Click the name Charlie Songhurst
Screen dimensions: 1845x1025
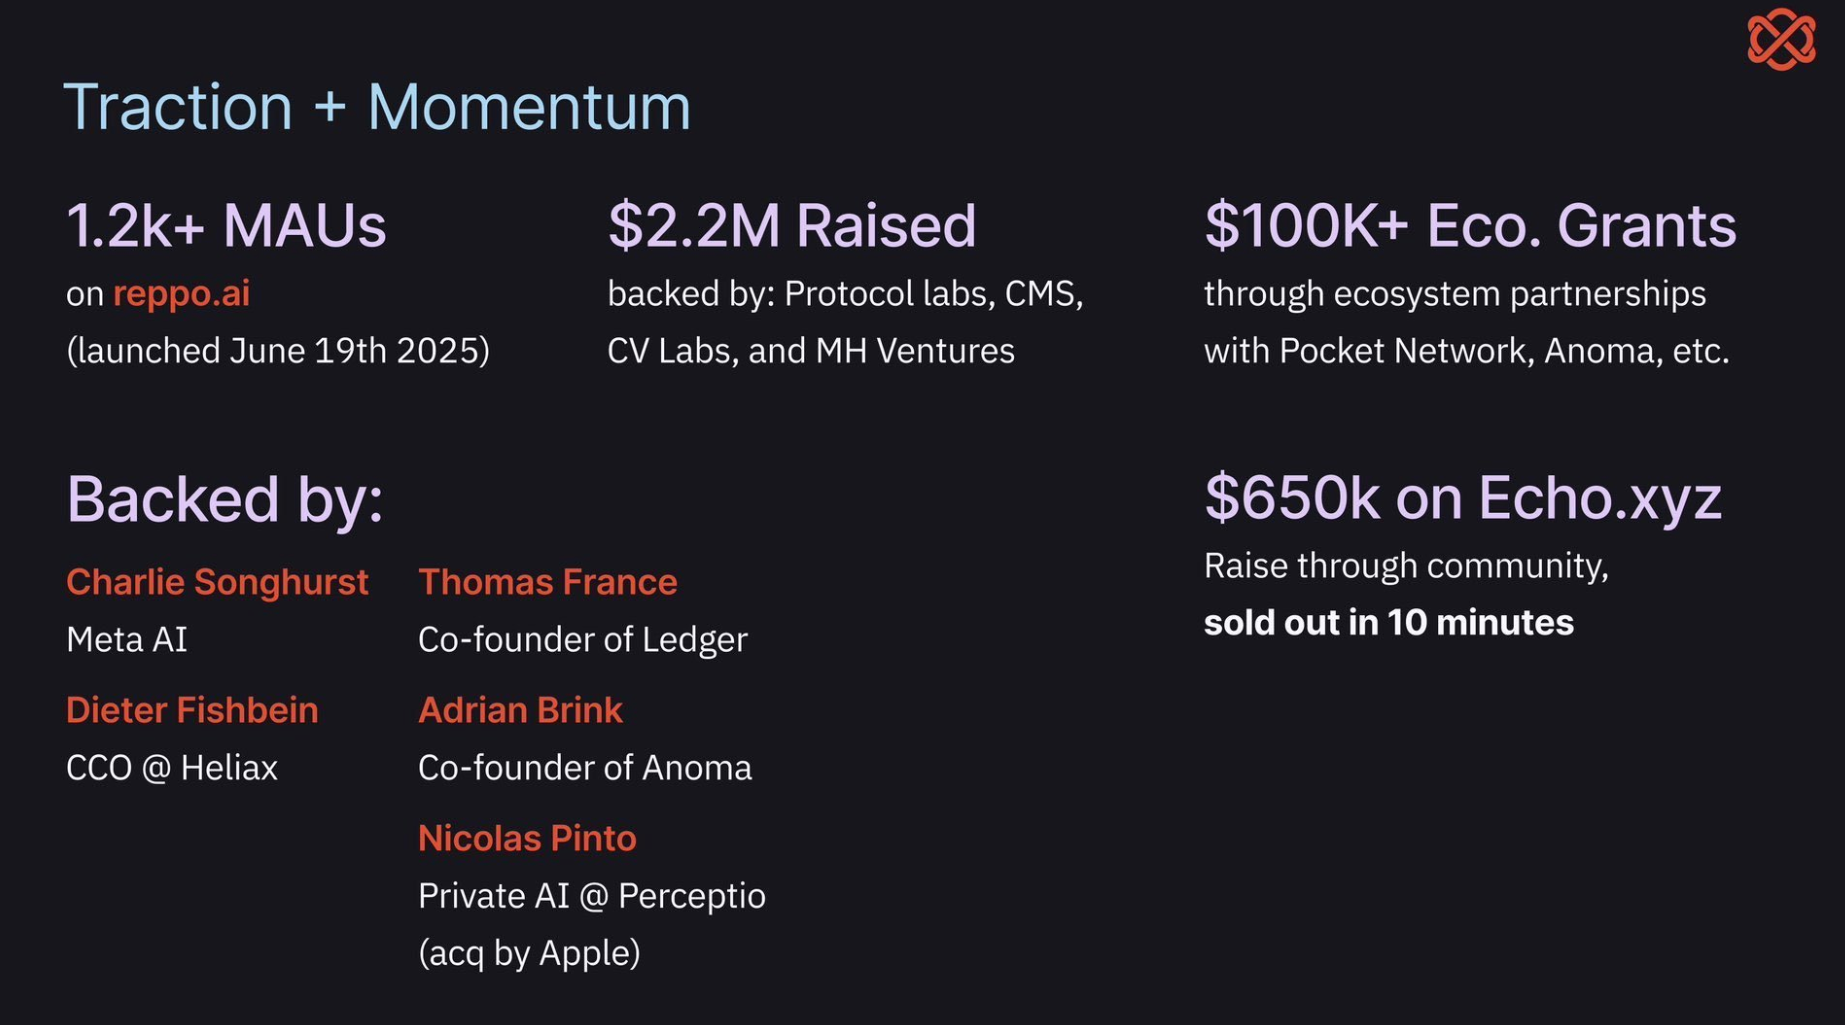coord(217,582)
